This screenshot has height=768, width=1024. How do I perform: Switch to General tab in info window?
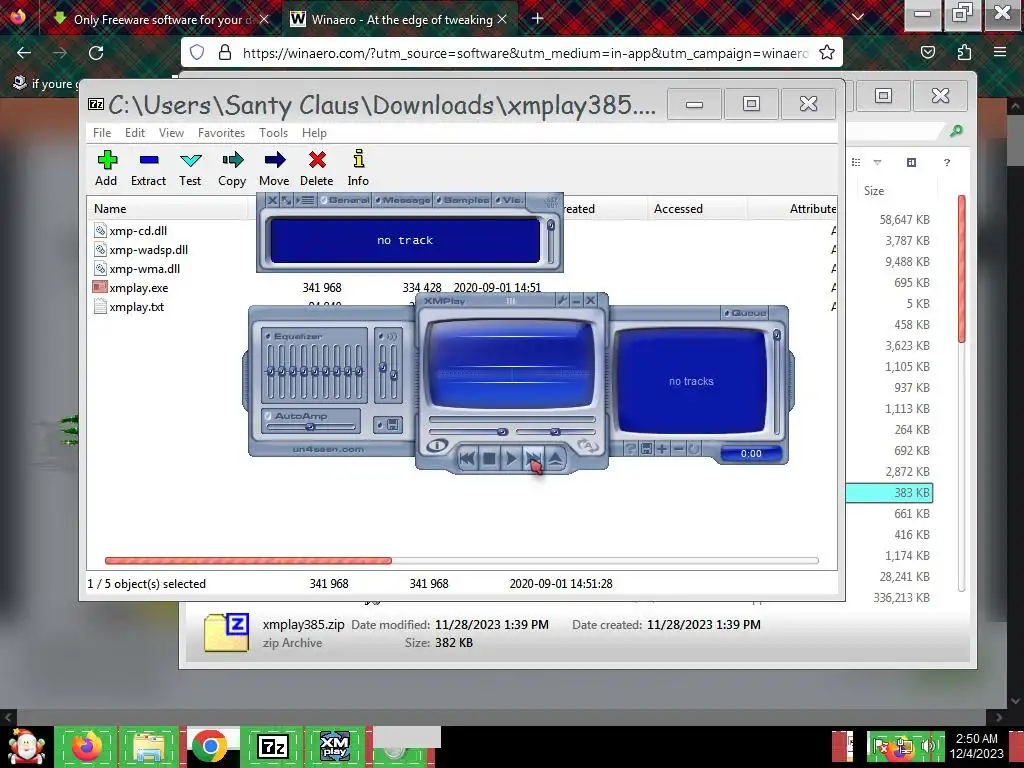(x=345, y=200)
